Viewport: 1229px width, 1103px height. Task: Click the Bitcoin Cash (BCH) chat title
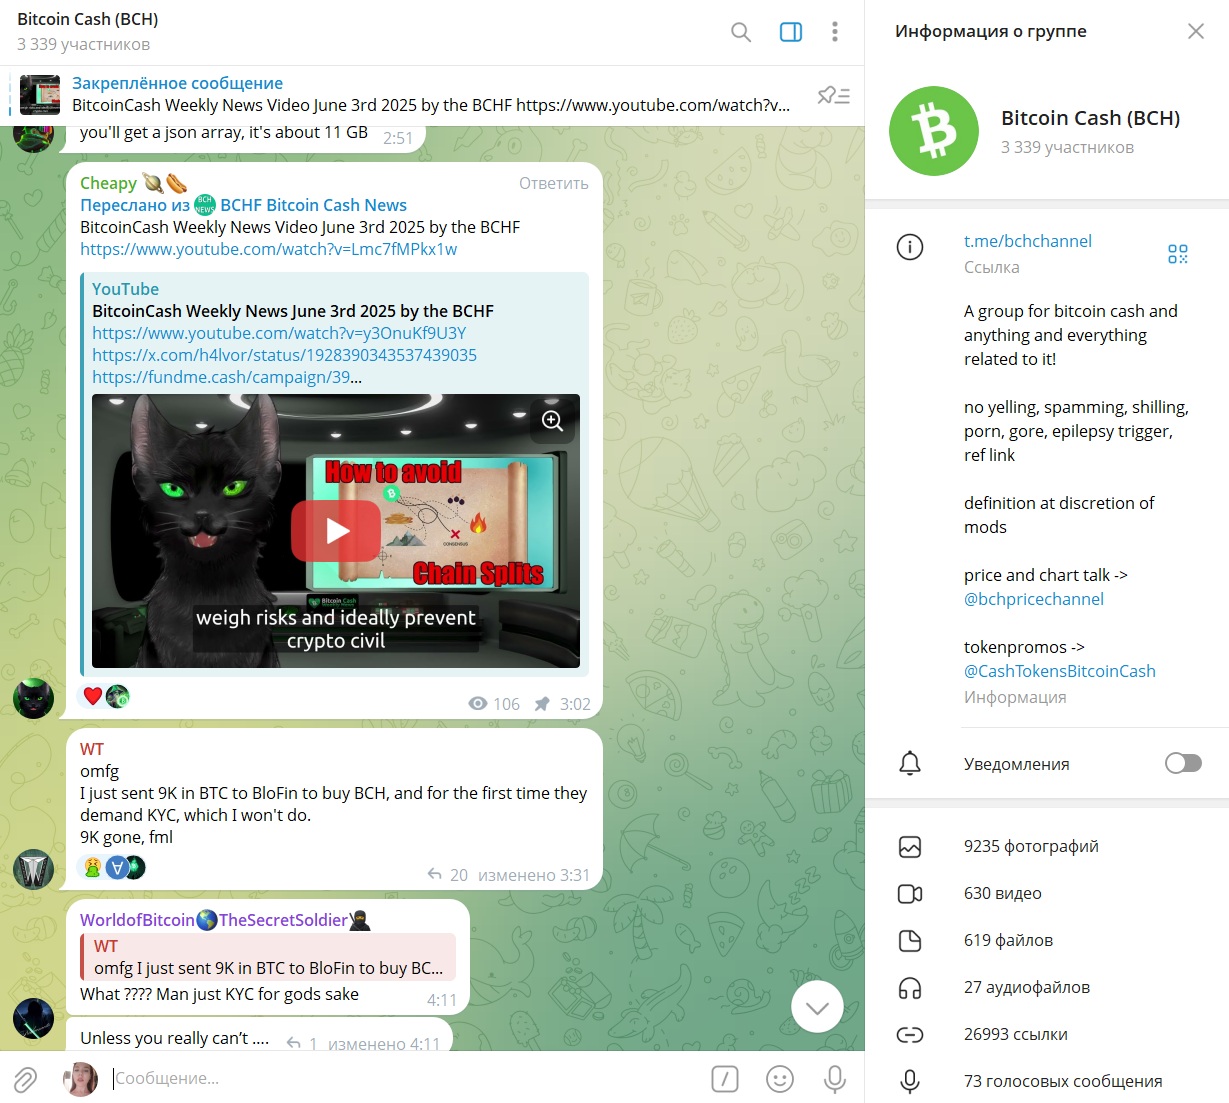[x=88, y=19]
